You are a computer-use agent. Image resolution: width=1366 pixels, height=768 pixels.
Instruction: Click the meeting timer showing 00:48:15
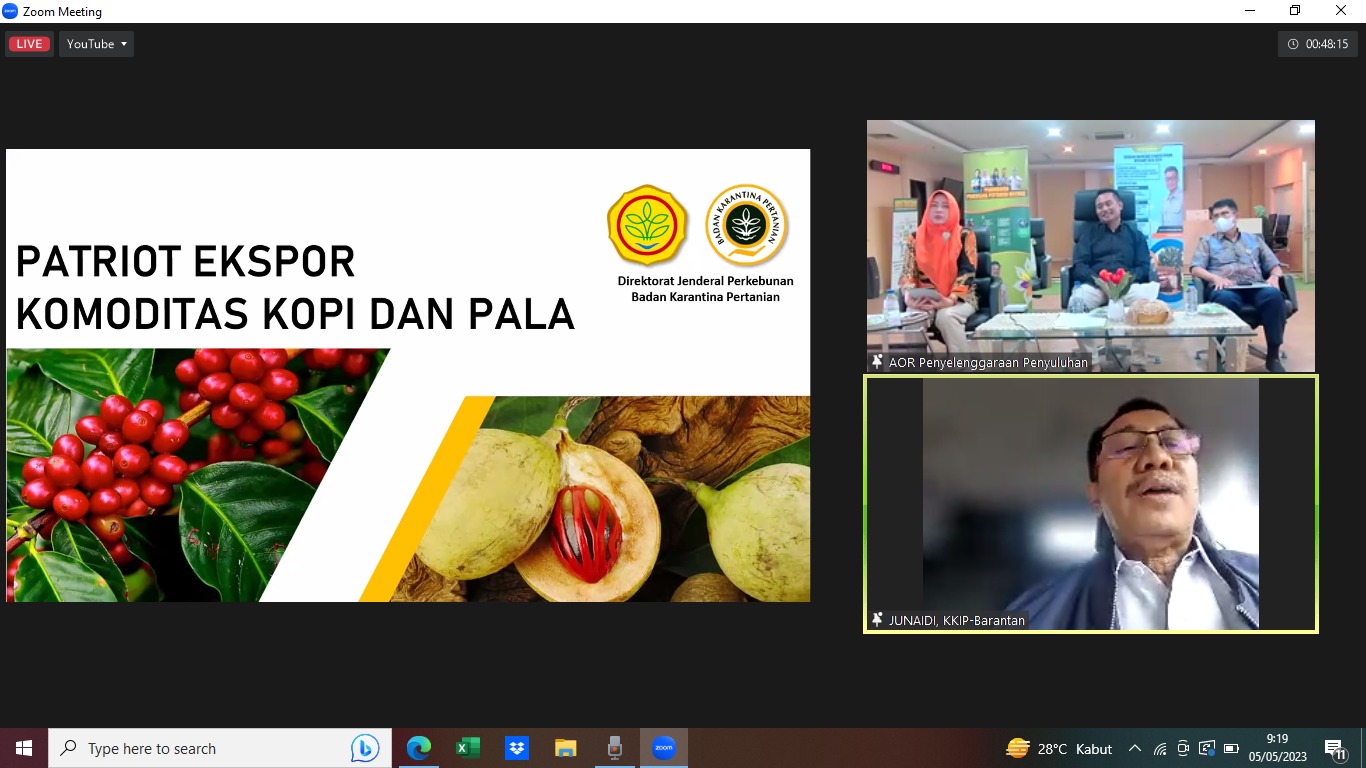1317,44
